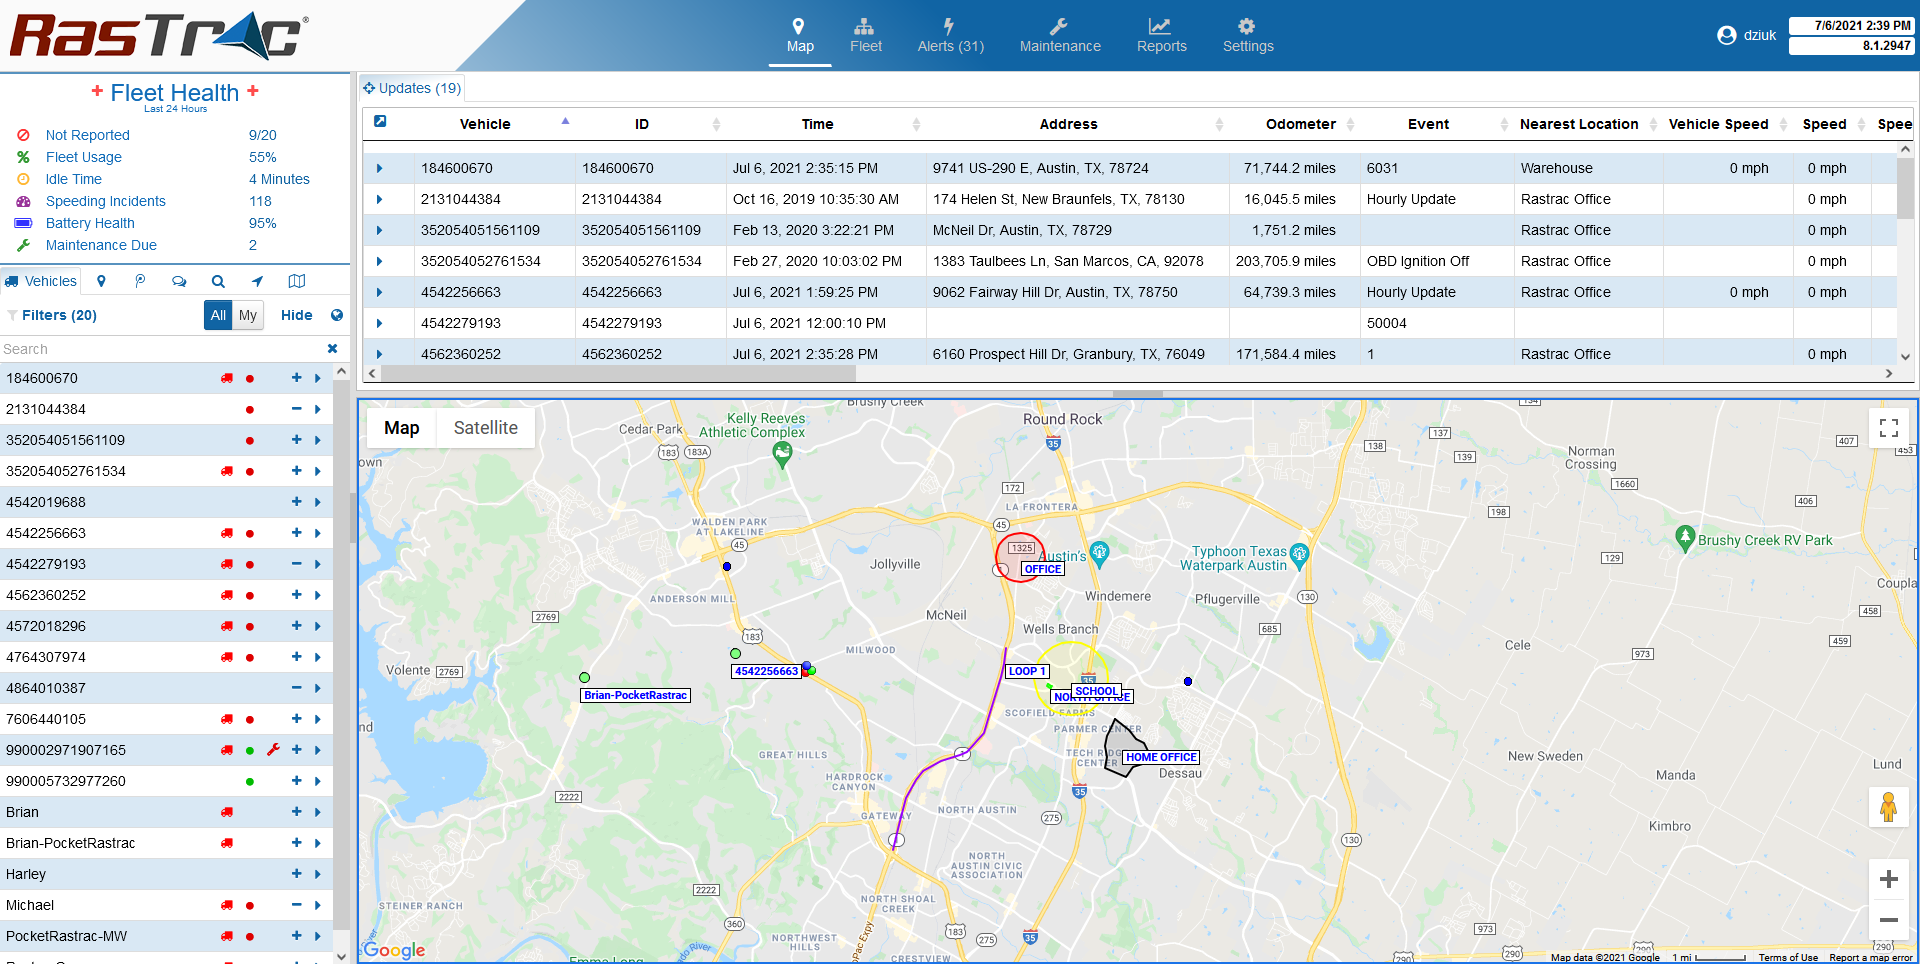Image resolution: width=1920 pixels, height=964 pixels.
Task: Expand the row for vehicle 184600670
Action: pyautogui.click(x=379, y=168)
